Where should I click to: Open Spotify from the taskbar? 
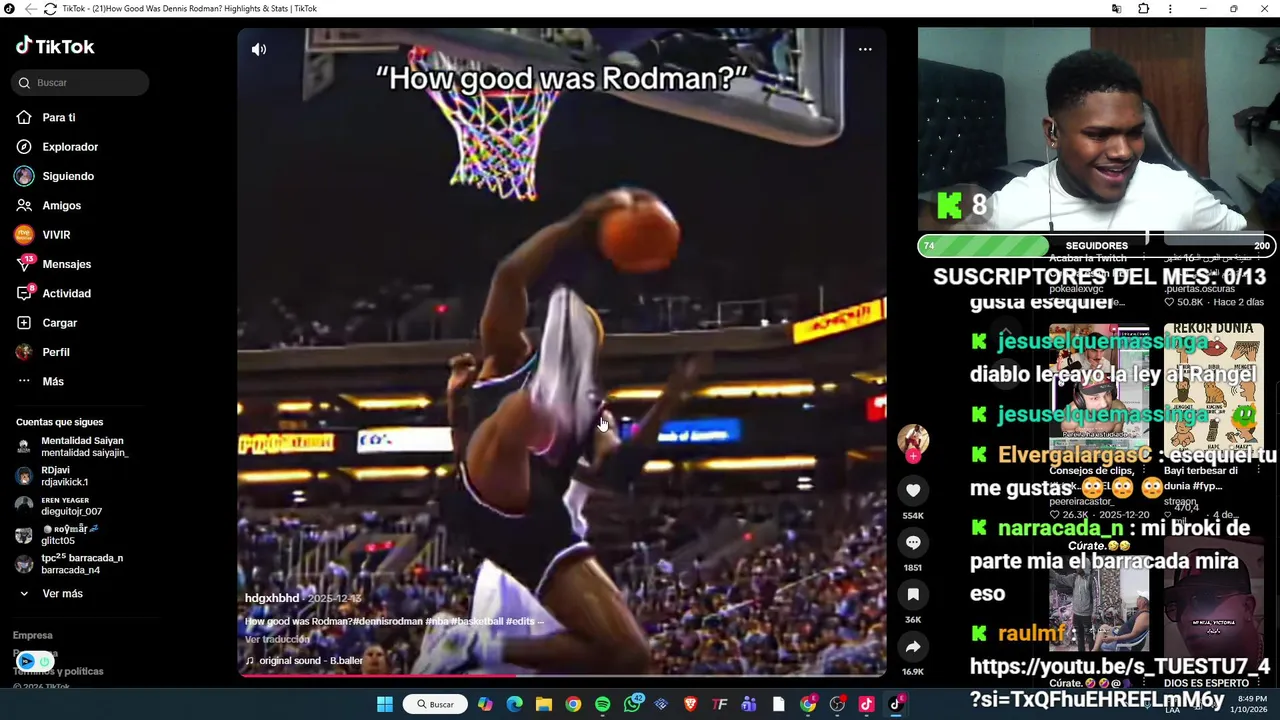602,704
